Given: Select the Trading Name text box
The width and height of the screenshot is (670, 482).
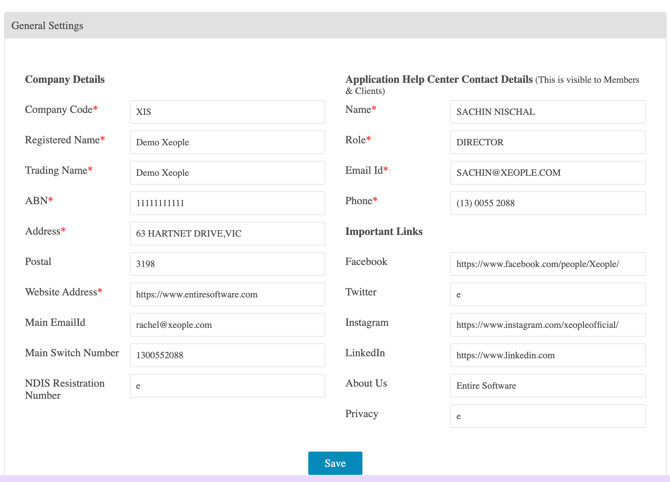Looking at the screenshot, I should click(x=227, y=173).
